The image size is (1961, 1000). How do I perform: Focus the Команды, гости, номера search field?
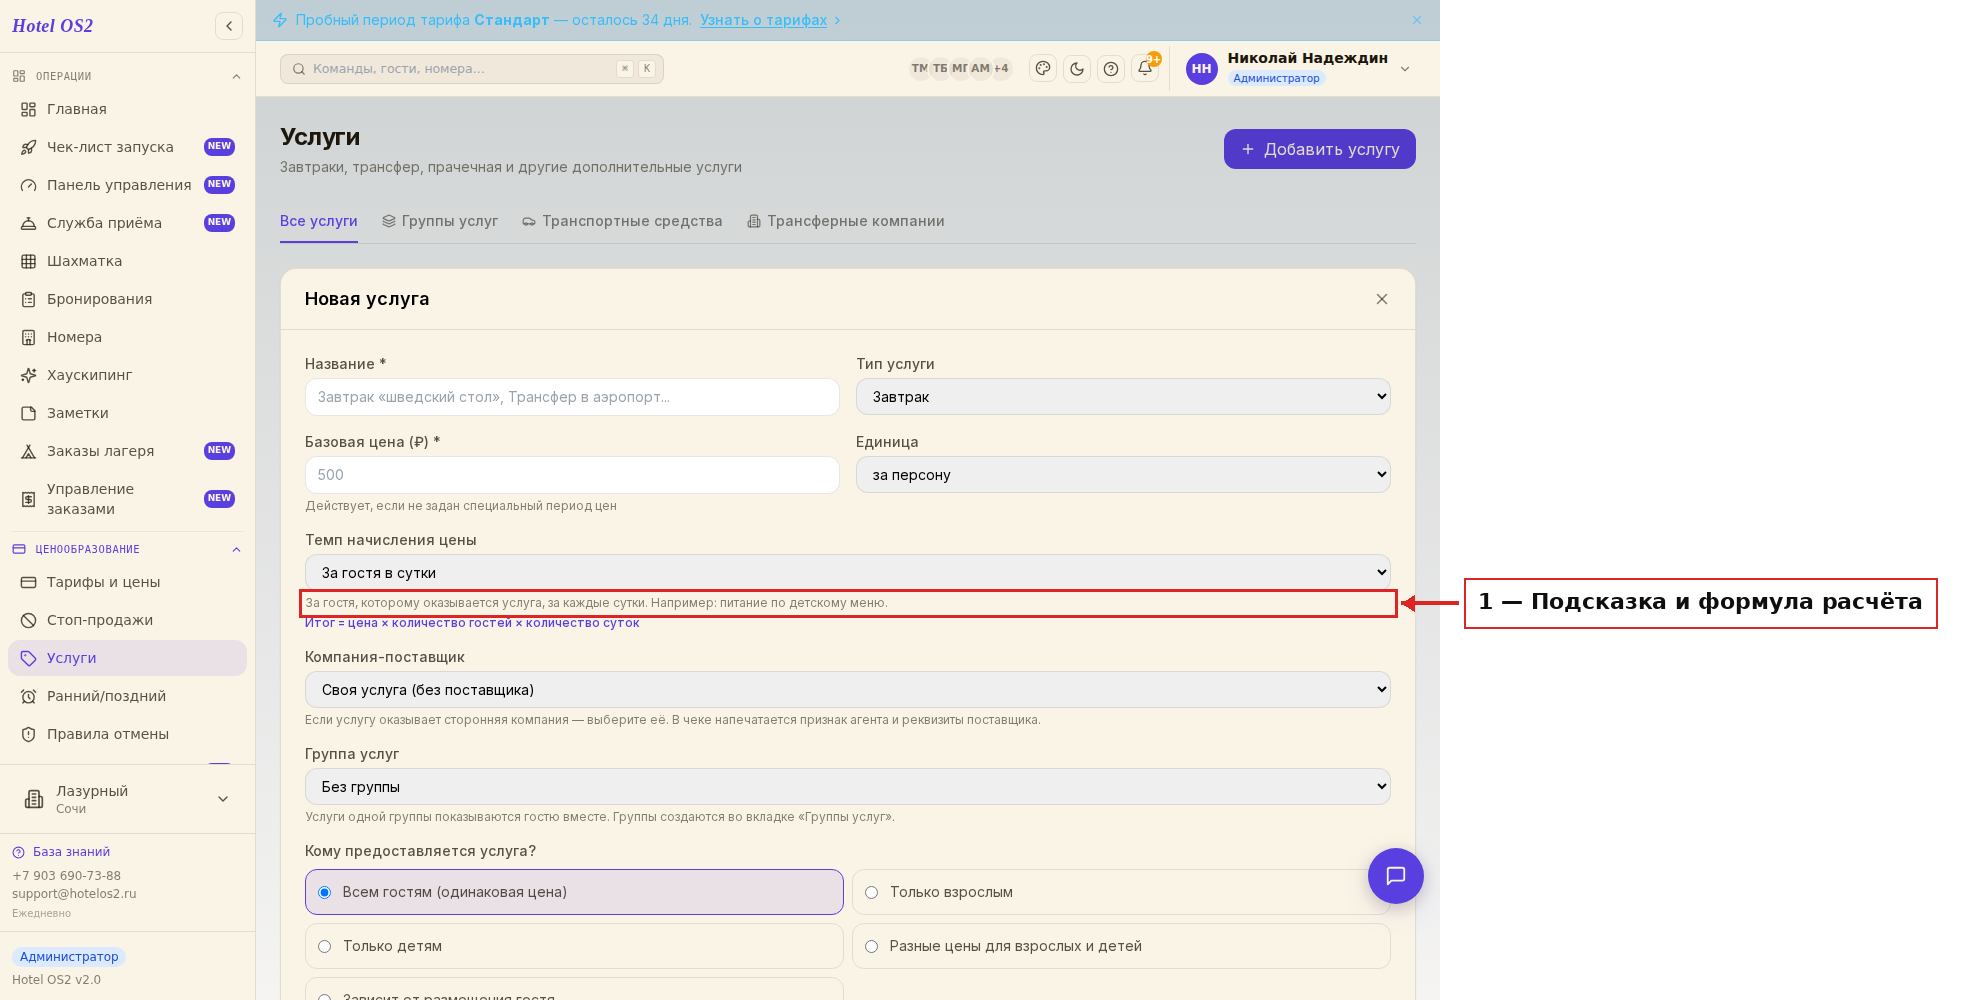point(472,69)
